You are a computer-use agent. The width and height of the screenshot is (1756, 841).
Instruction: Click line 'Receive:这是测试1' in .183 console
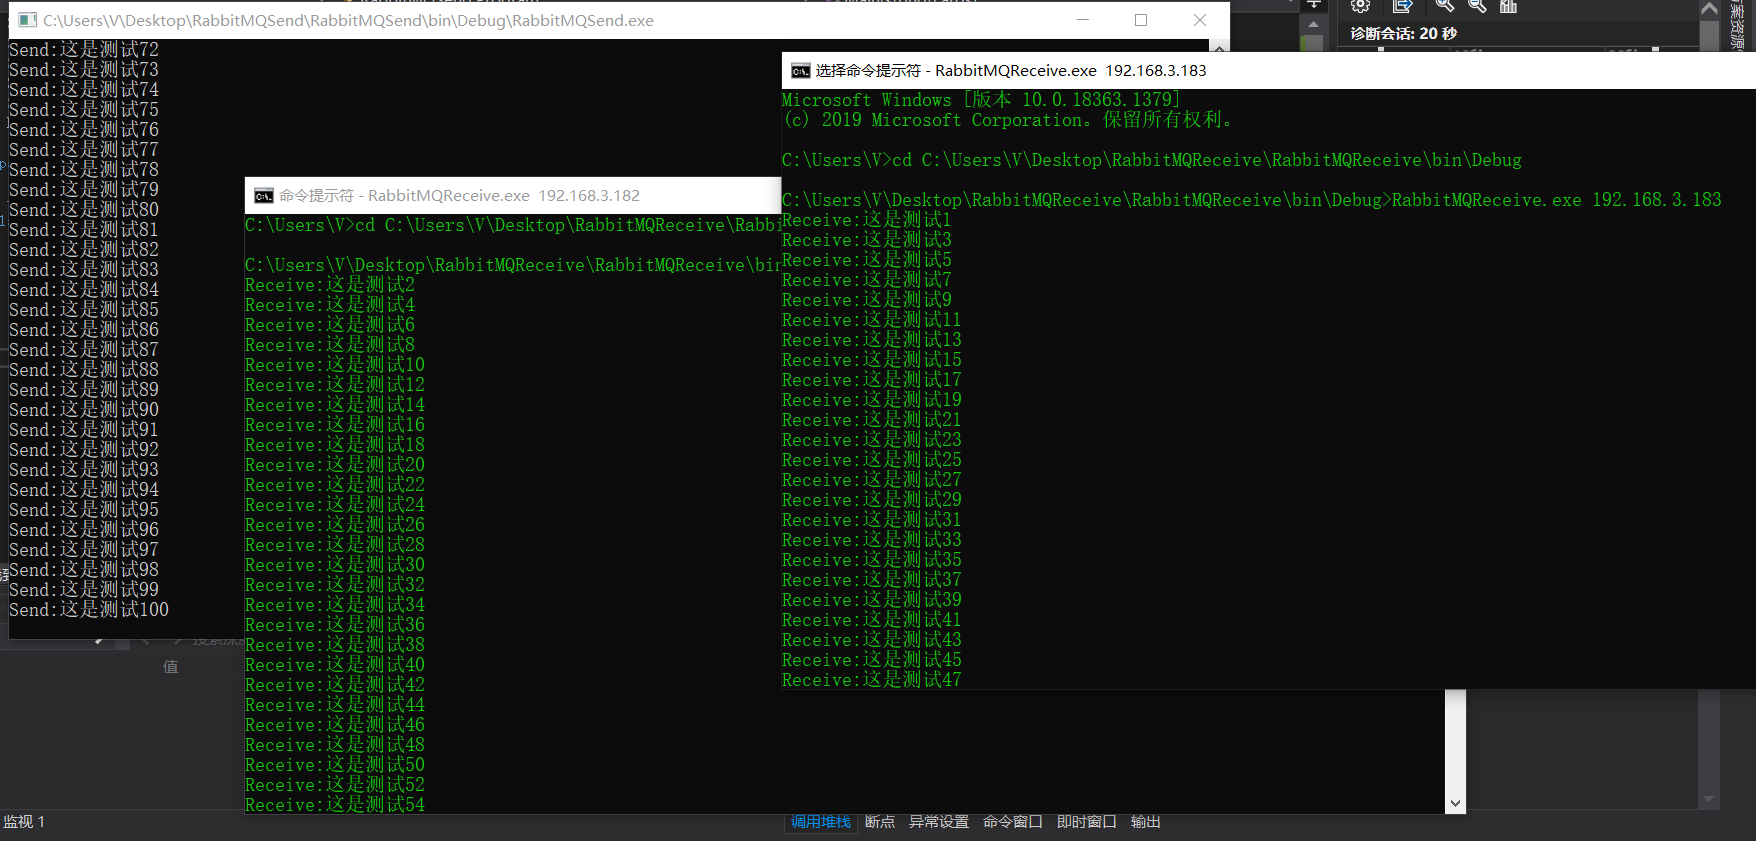(867, 220)
